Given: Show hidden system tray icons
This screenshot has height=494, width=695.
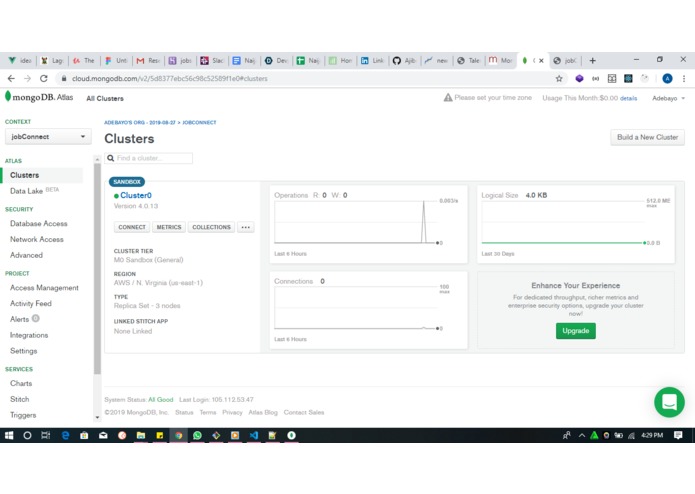Looking at the screenshot, I should click(x=582, y=435).
